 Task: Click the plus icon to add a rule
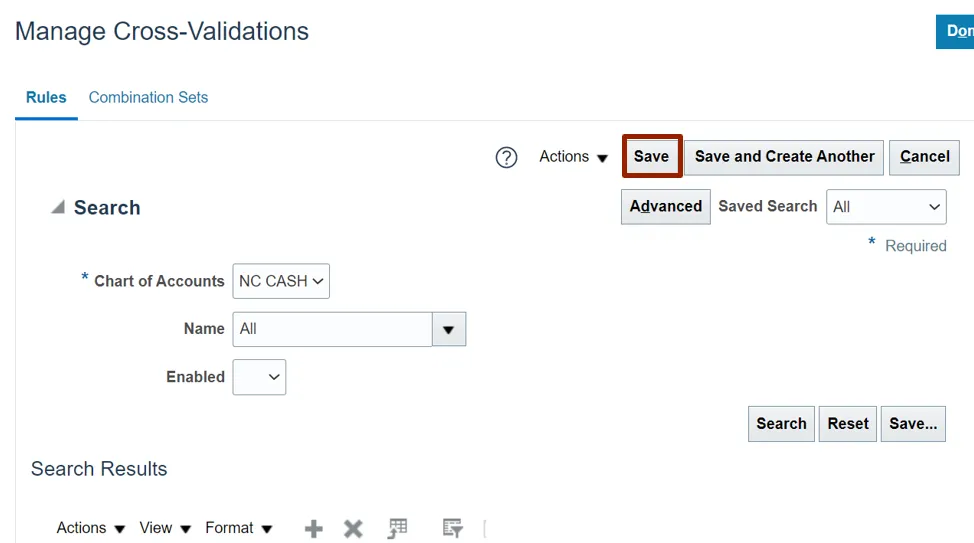click(314, 529)
